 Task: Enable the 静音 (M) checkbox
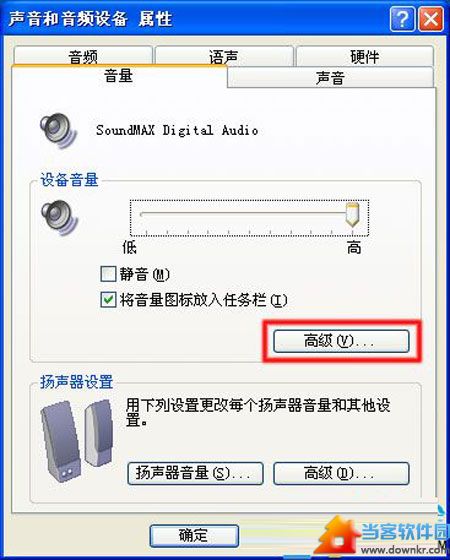pyautogui.click(x=108, y=274)
